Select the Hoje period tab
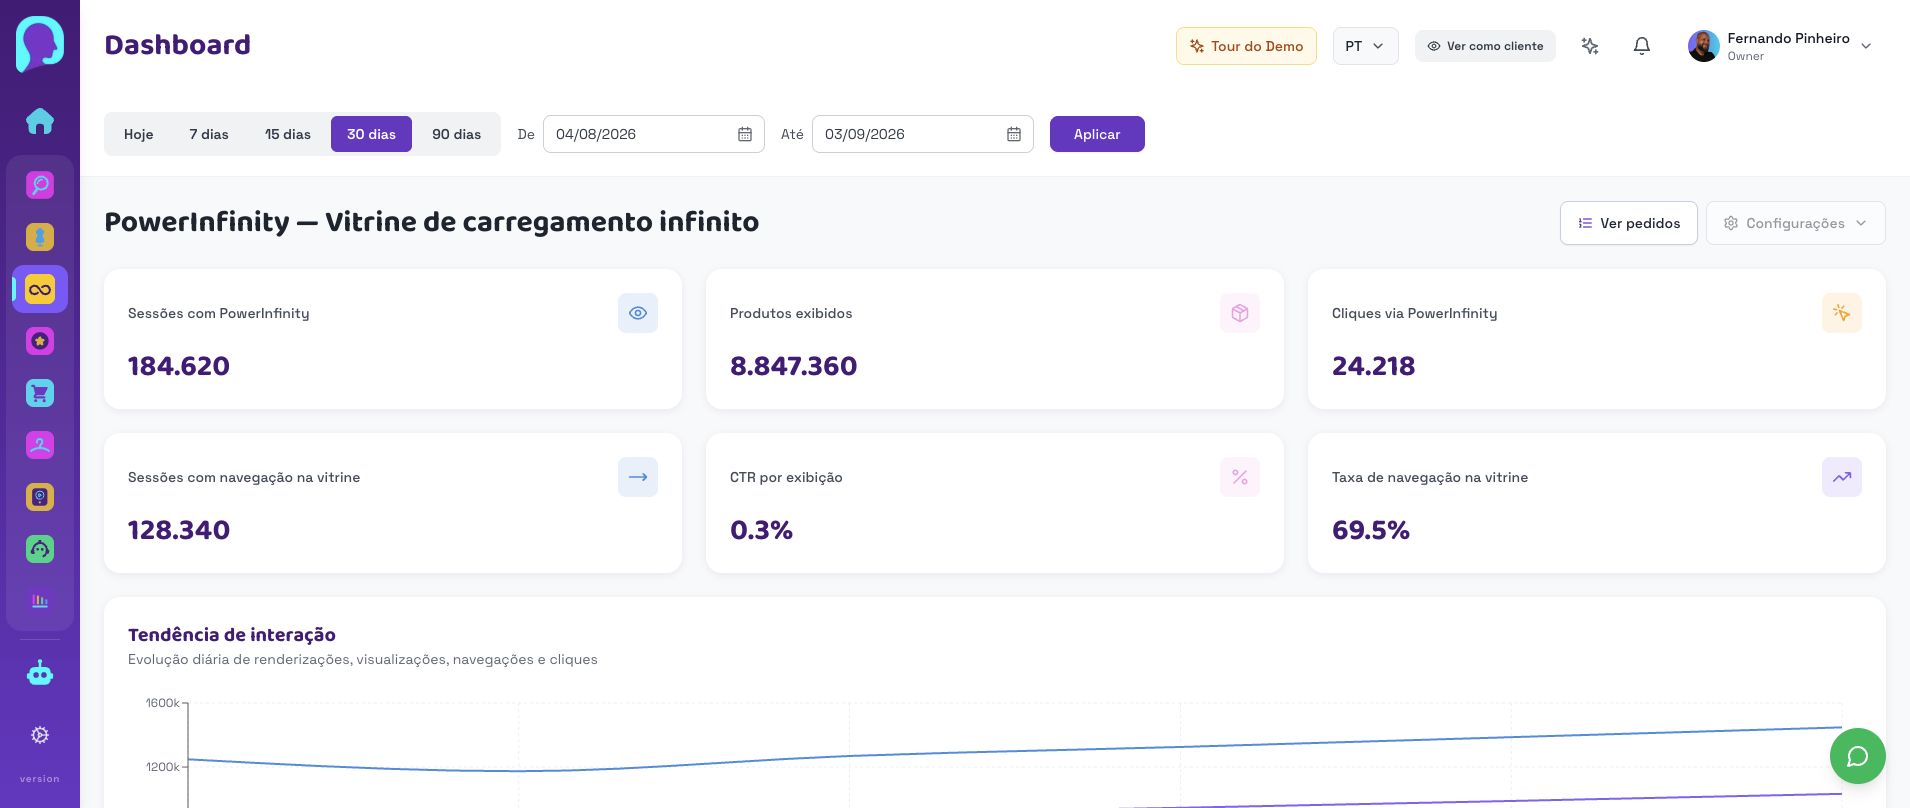1910x808 pixels. click(x=139, y=134)
